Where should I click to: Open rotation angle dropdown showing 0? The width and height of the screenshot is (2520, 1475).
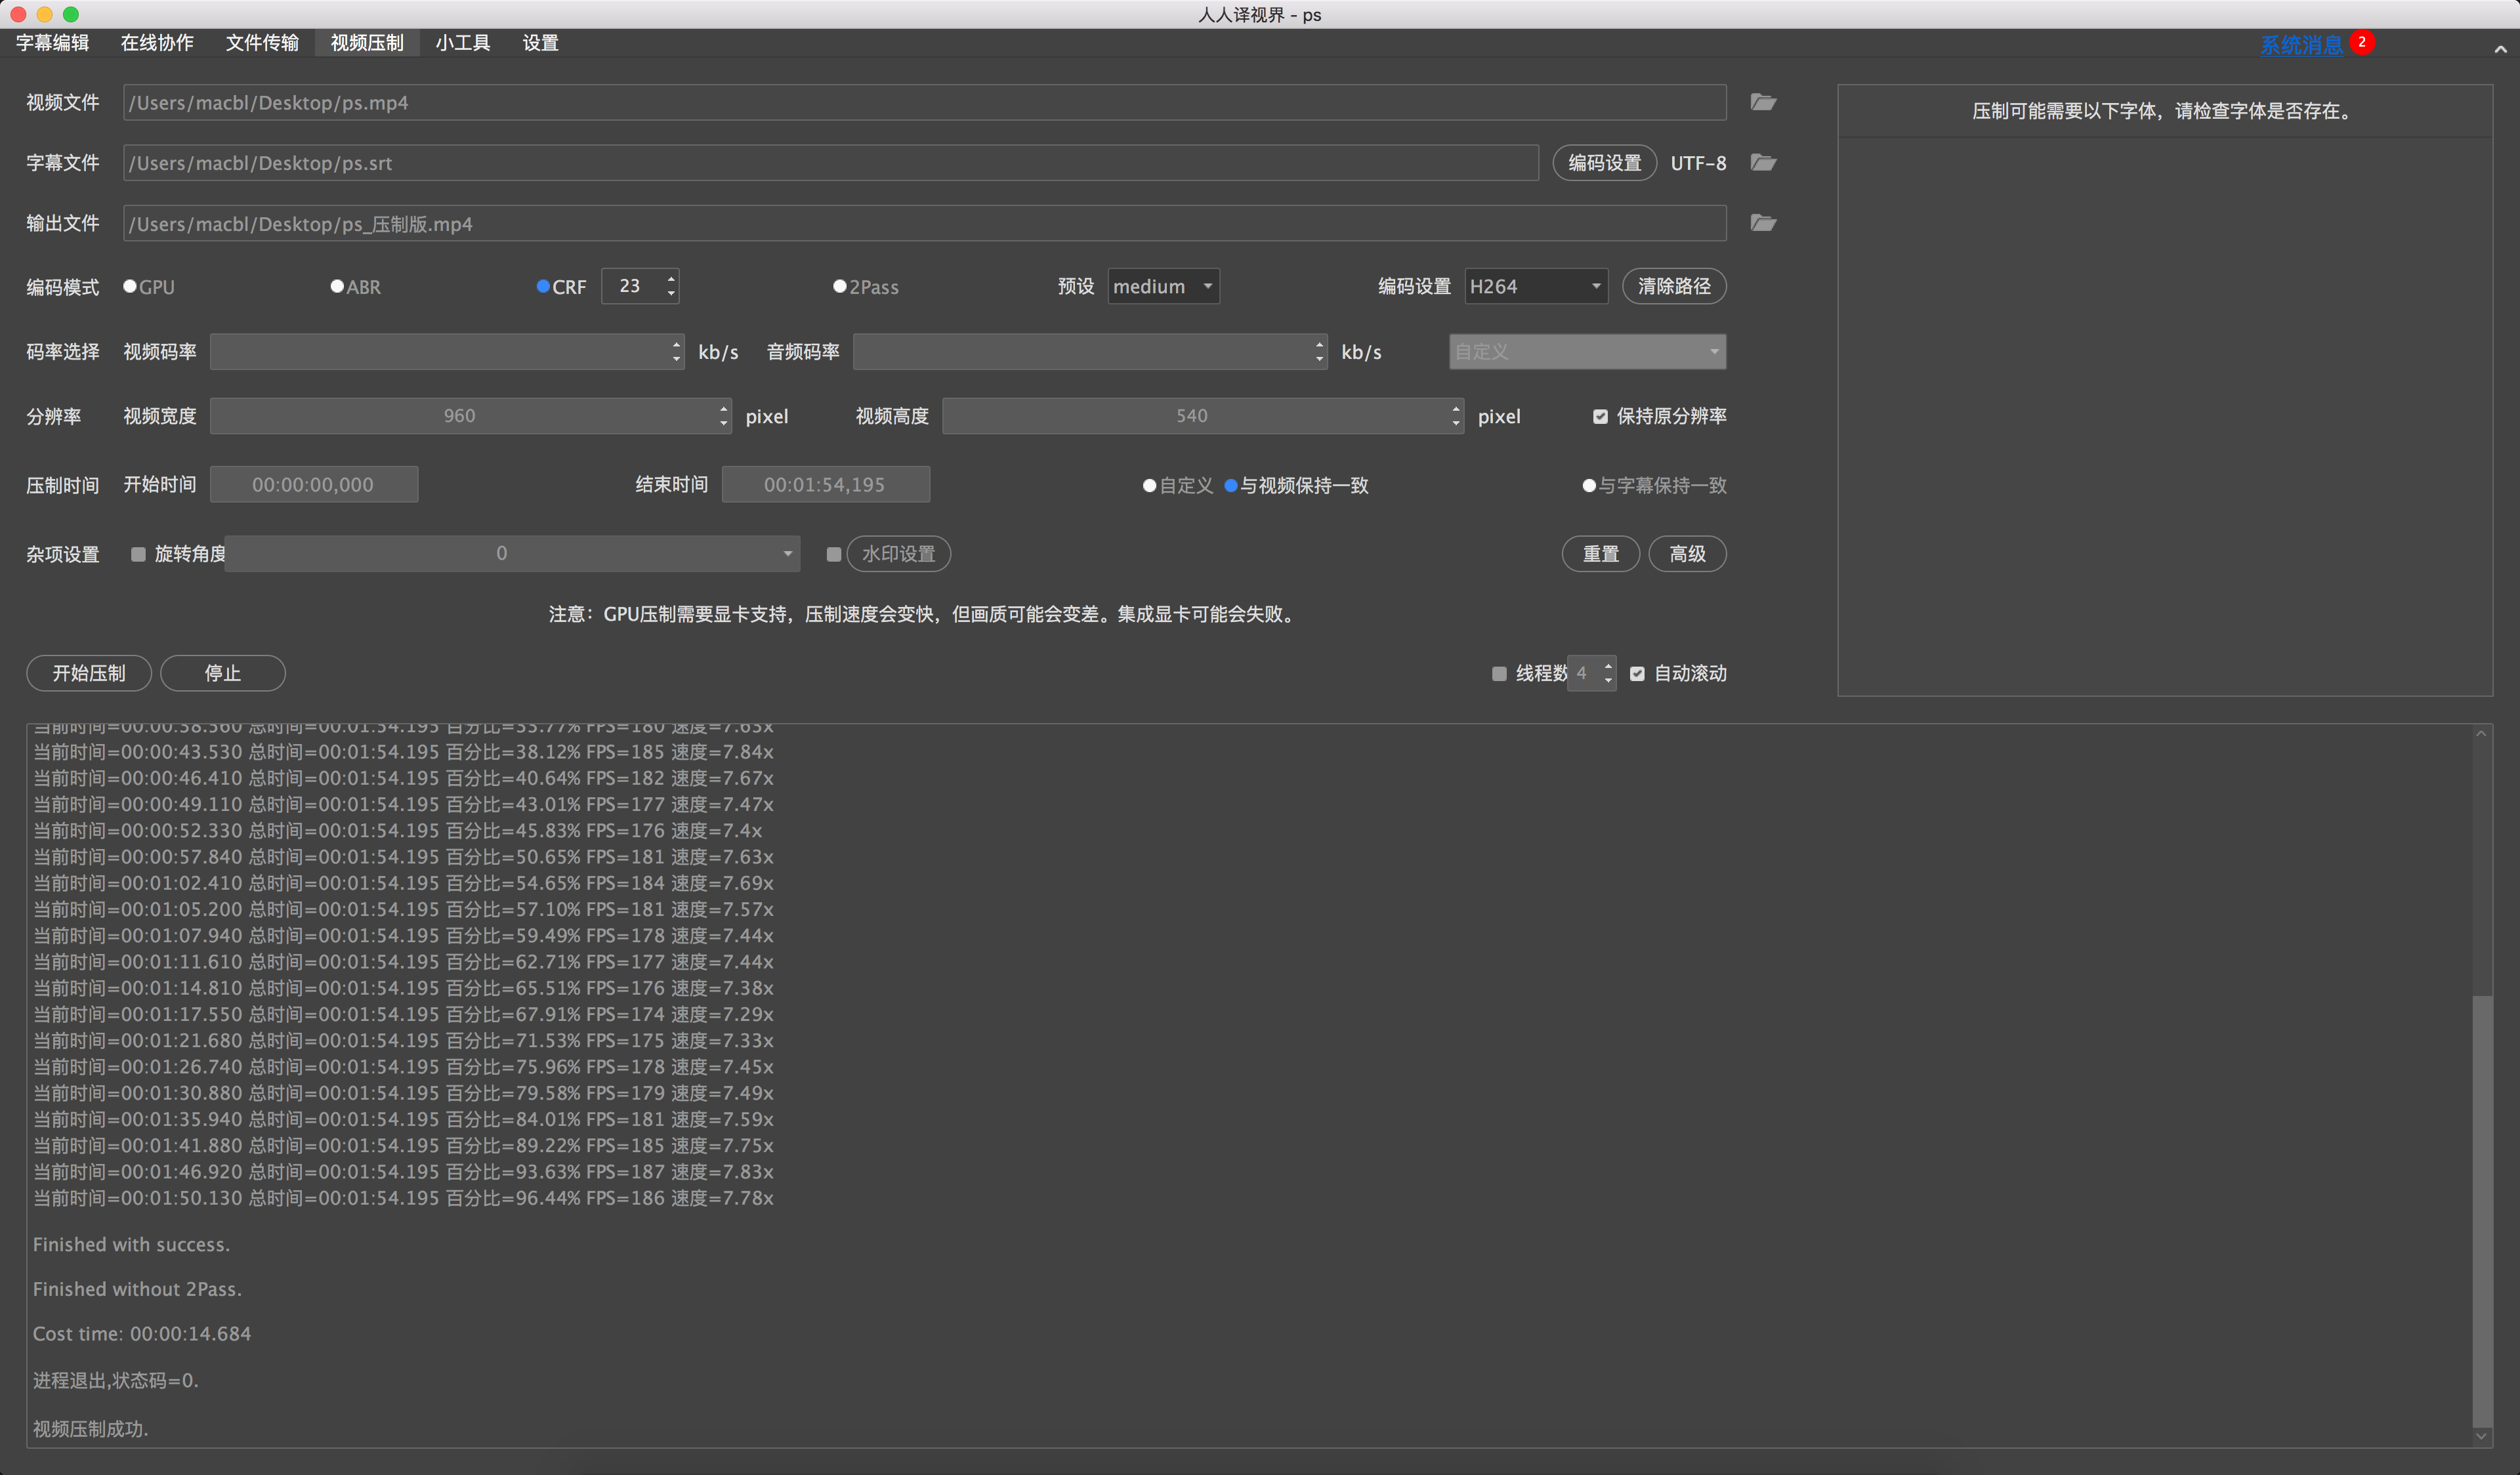click(512, 553)
